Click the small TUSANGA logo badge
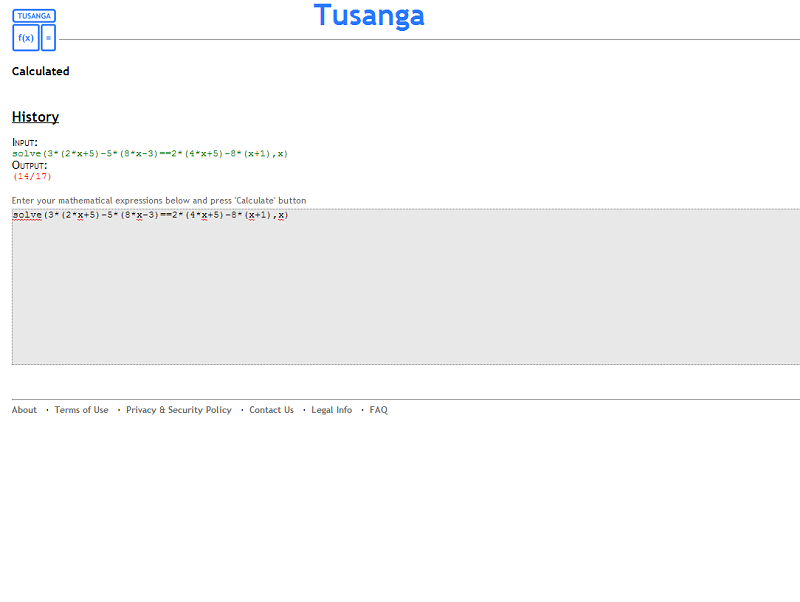Image resolution: width=800 pixels, height=602 pixels. coord(34,16)
